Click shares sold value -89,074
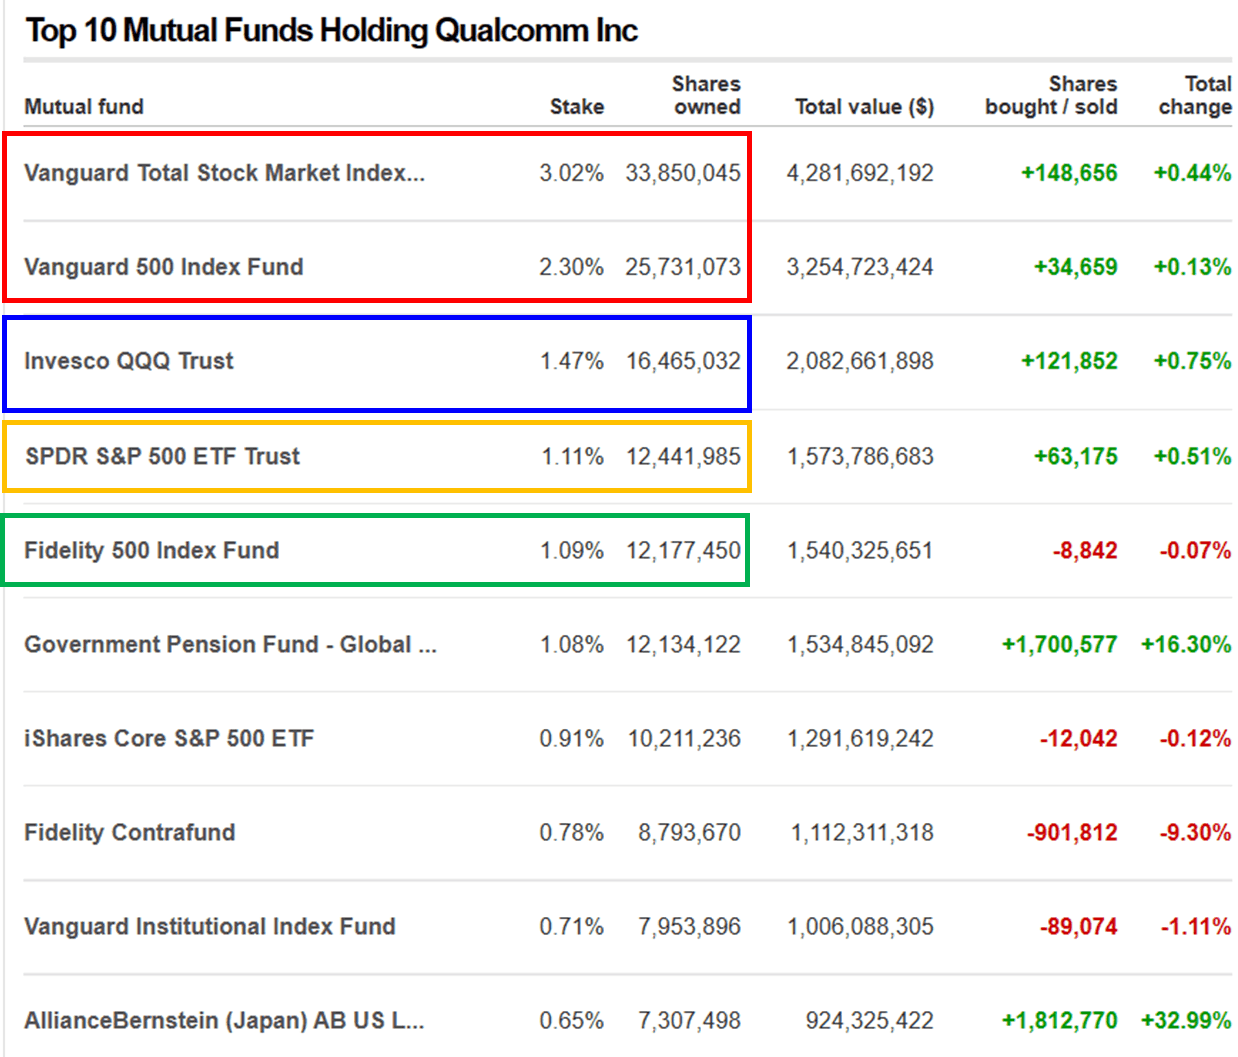Screen dimensions: 1238x1057 pyautogui.click(x=1079, y=926)
